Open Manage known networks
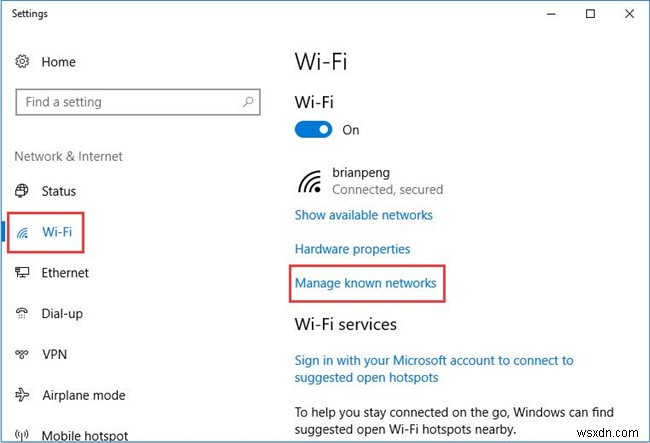The width and height of the screenshot is (650, 443). [365, 283]
